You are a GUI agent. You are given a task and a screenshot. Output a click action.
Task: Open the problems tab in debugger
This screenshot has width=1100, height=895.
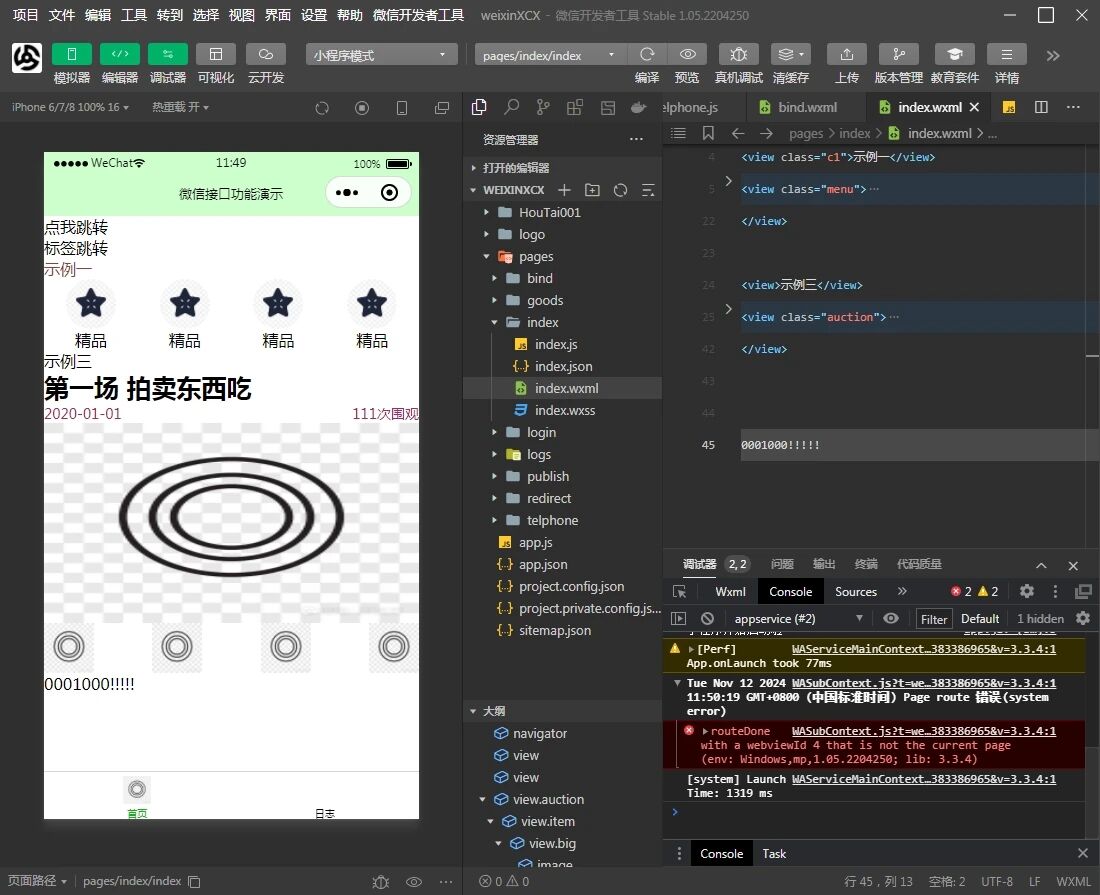pos(782,564)
